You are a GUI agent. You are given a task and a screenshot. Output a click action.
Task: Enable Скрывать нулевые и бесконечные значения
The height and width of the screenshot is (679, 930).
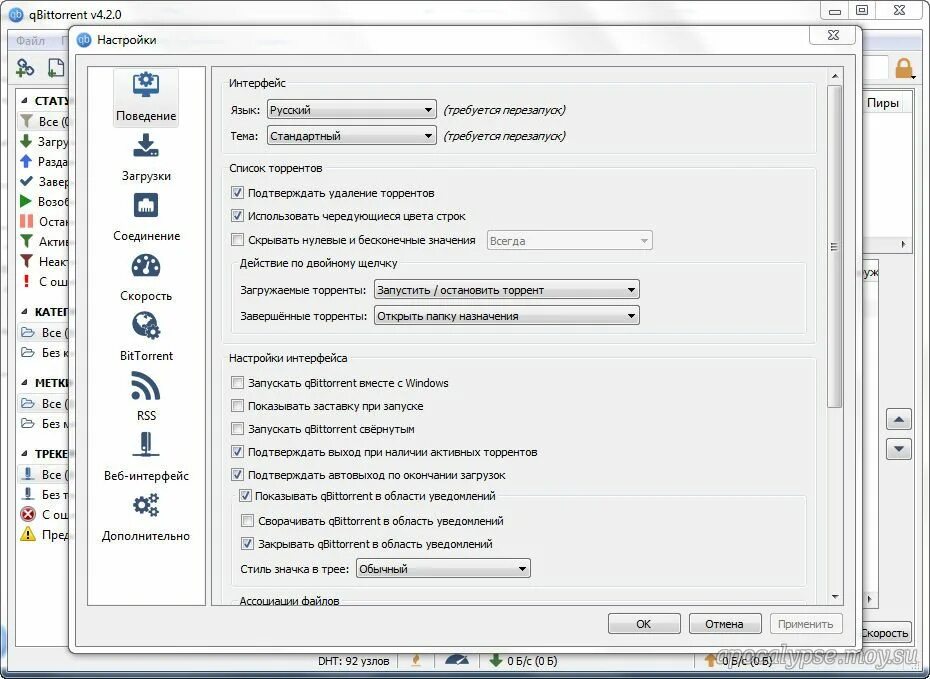point(237,240)
